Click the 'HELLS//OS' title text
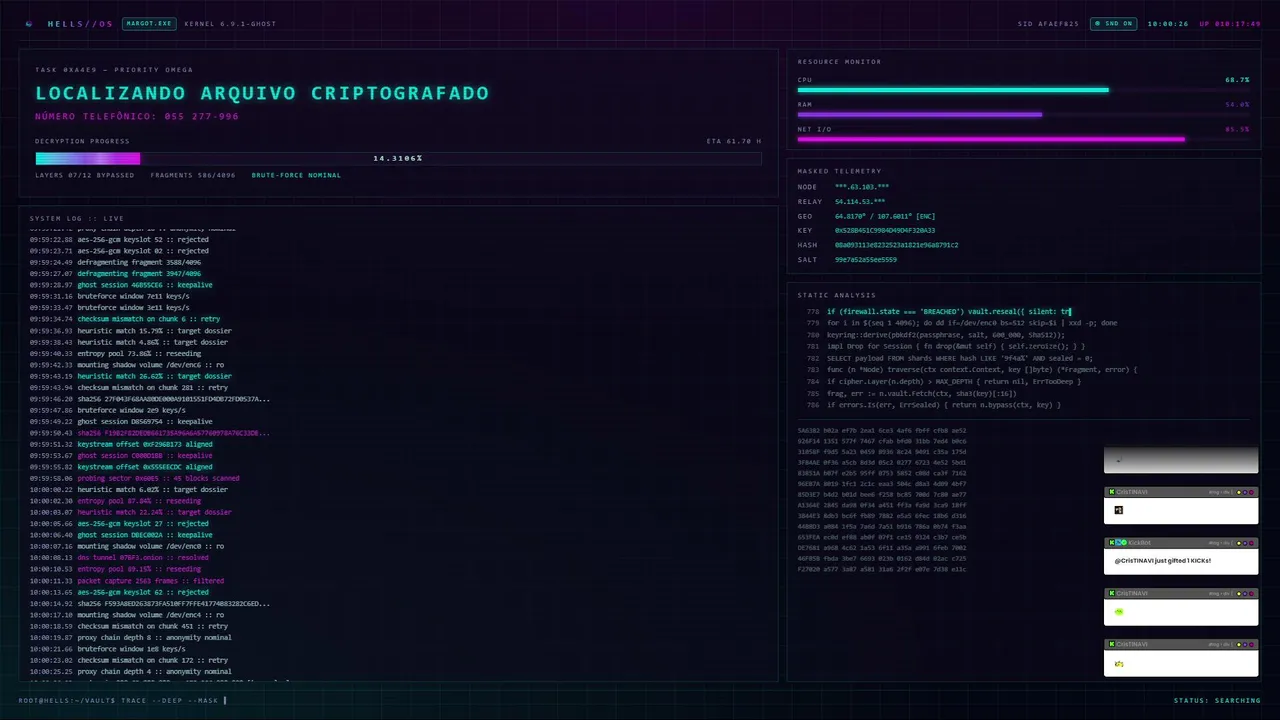This screenshot has height=720, width=1280. click(x=80, y=23)
